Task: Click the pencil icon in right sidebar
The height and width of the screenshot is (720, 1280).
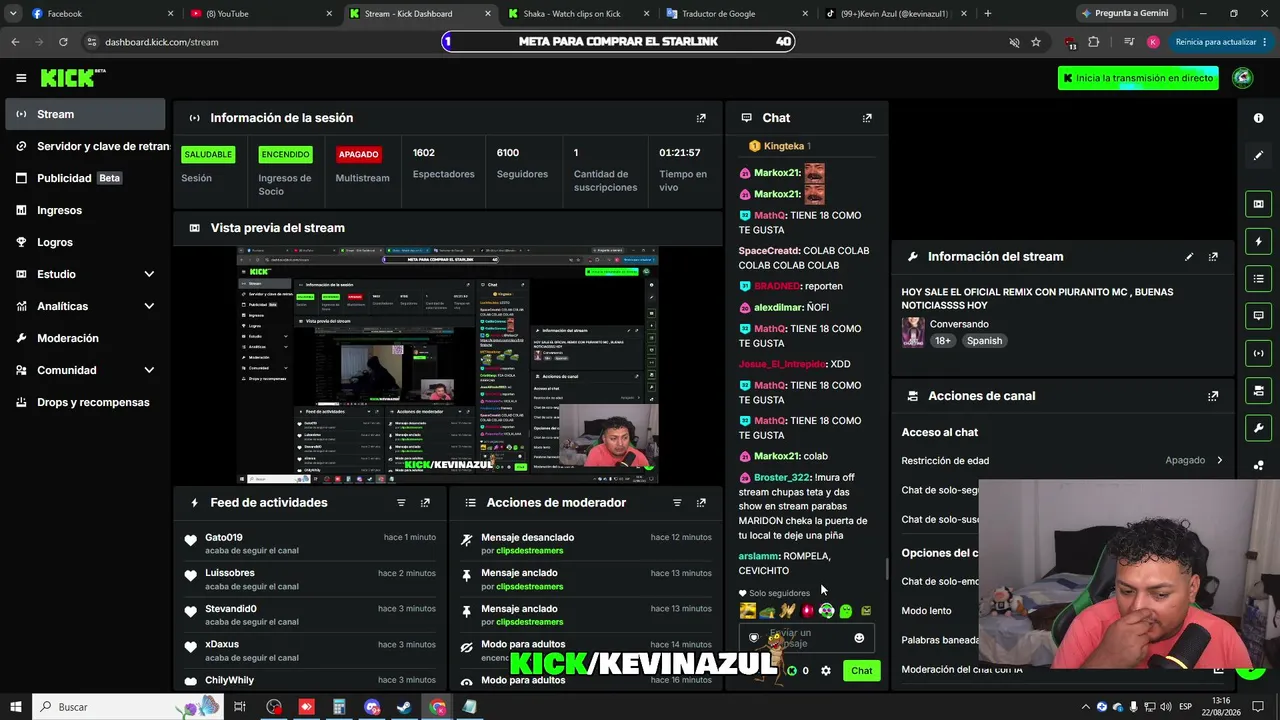Action: [1258, 155]
